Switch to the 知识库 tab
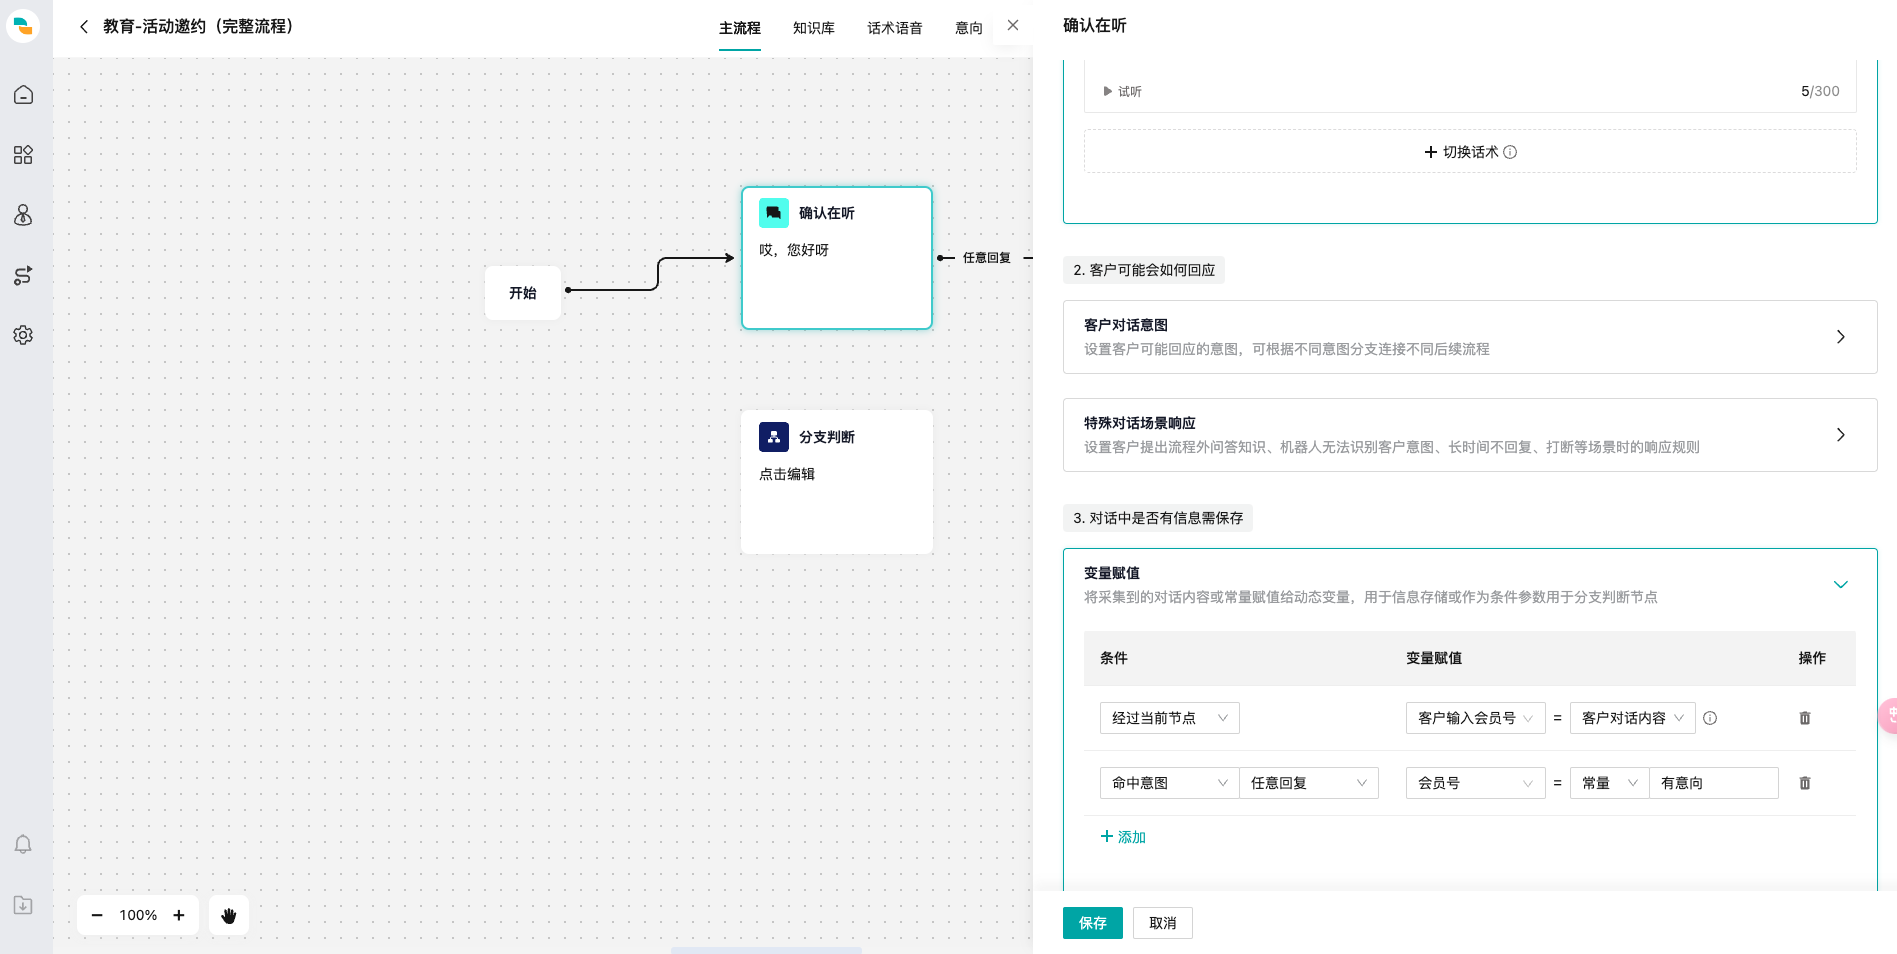 click(x=814, y=28)
